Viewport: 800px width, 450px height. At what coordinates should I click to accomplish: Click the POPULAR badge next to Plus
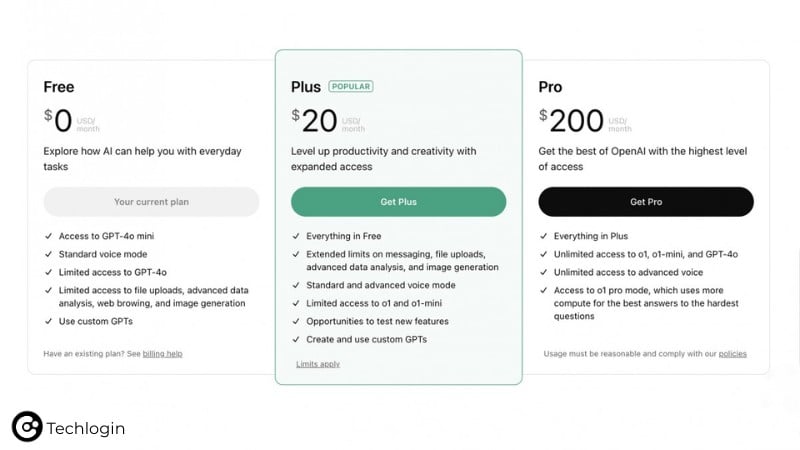350,87
